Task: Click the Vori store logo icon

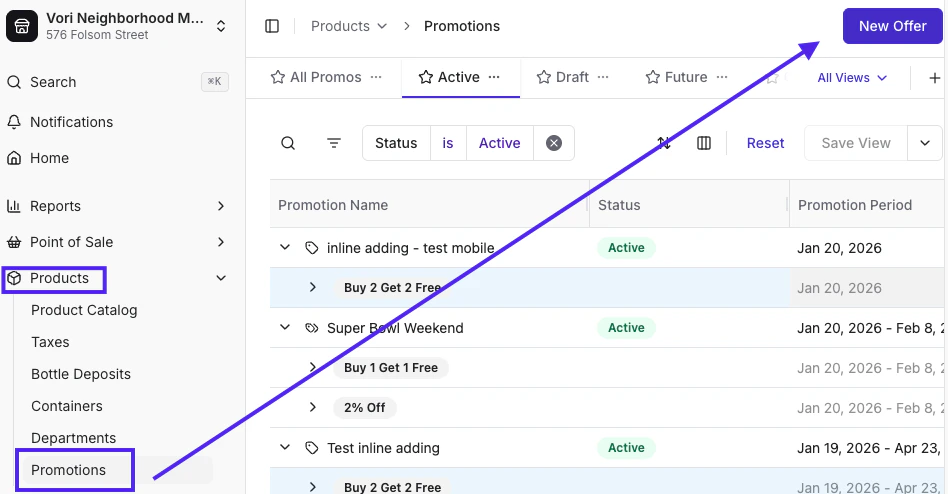Action: point(22,26)
